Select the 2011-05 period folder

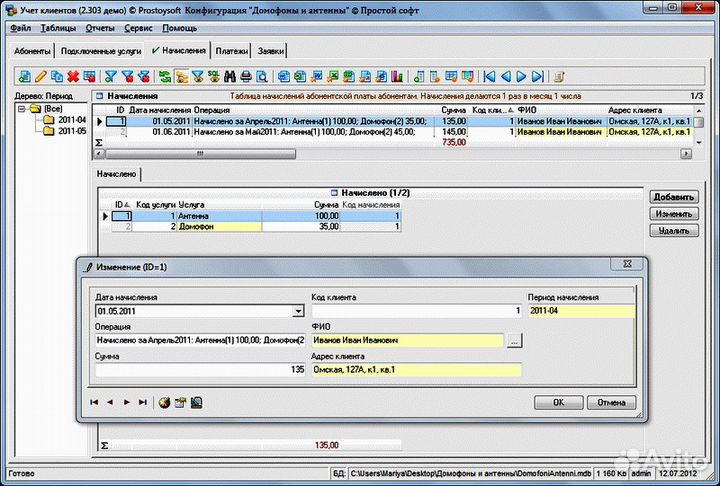tap(71, 131)
